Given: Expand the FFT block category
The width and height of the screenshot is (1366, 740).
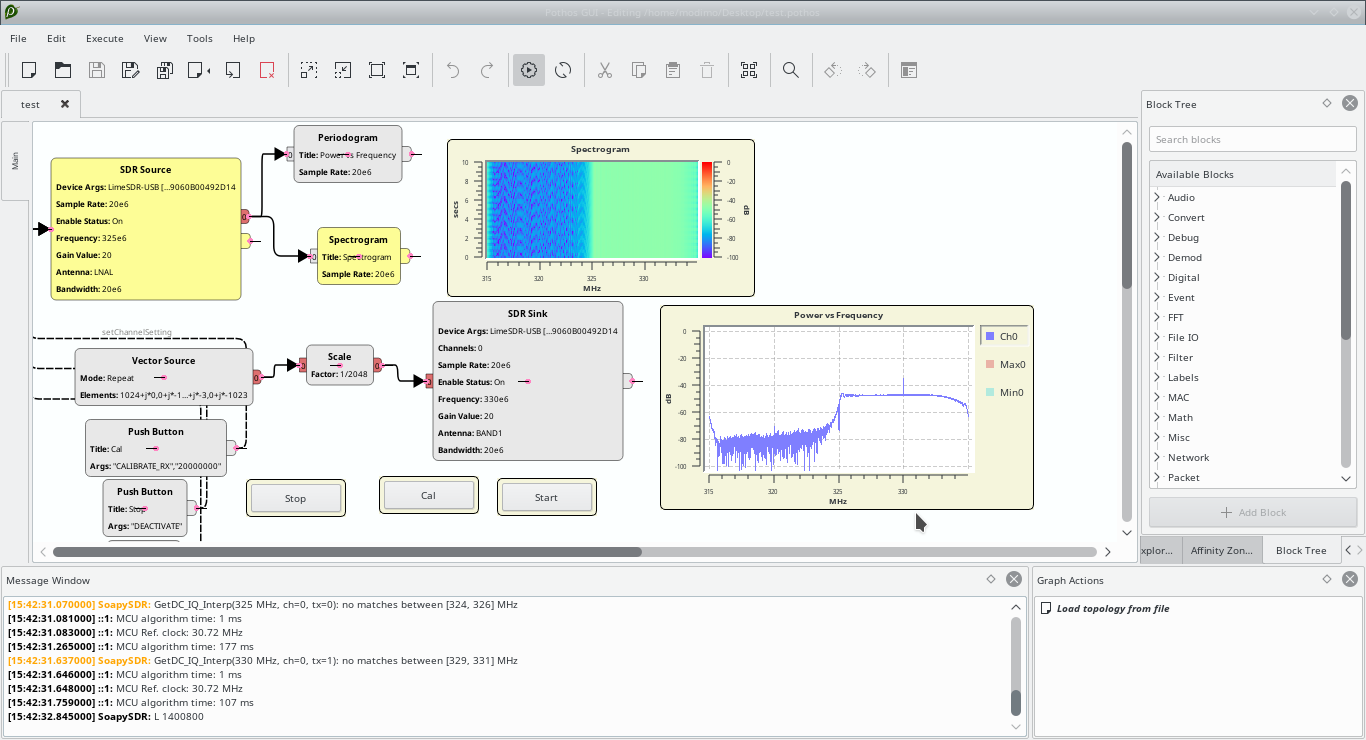Looking at the screenshot, I should pyautogui.click(x=1157, y=317).
